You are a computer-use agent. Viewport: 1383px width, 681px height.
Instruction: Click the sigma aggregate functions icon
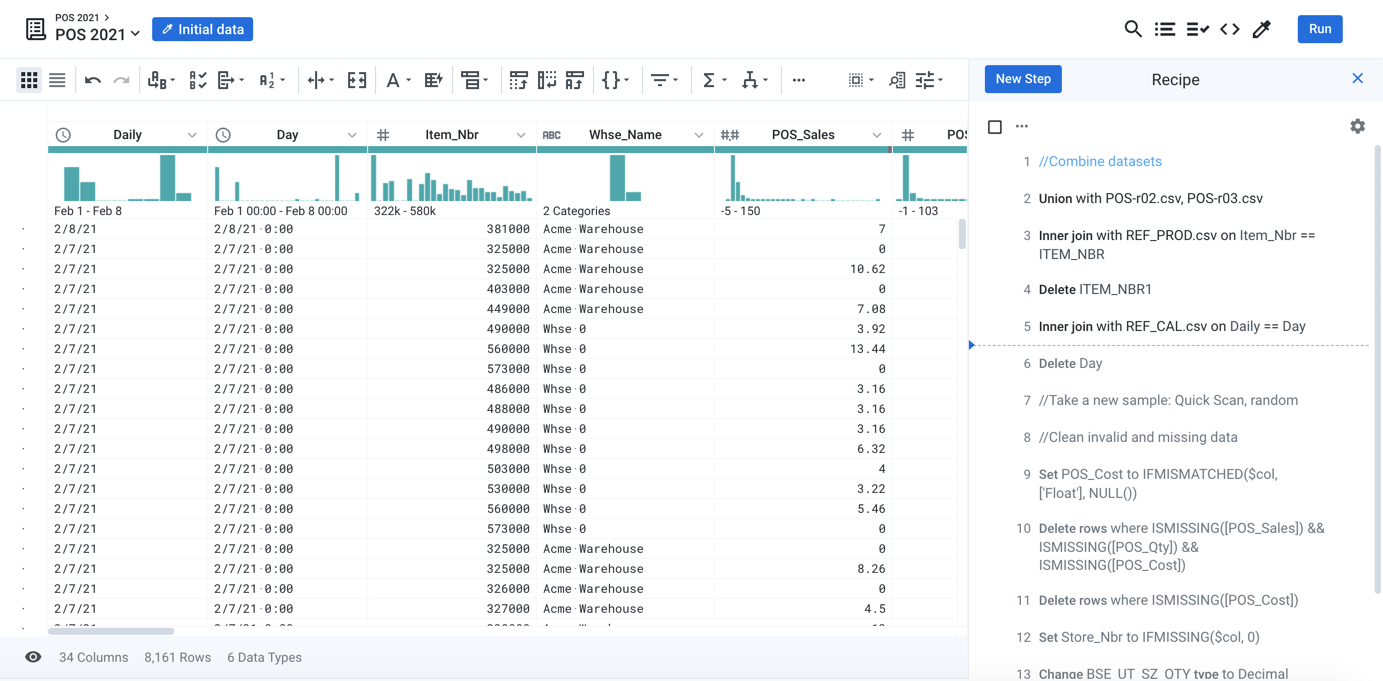pyautogui.click(x=709, y=80)
